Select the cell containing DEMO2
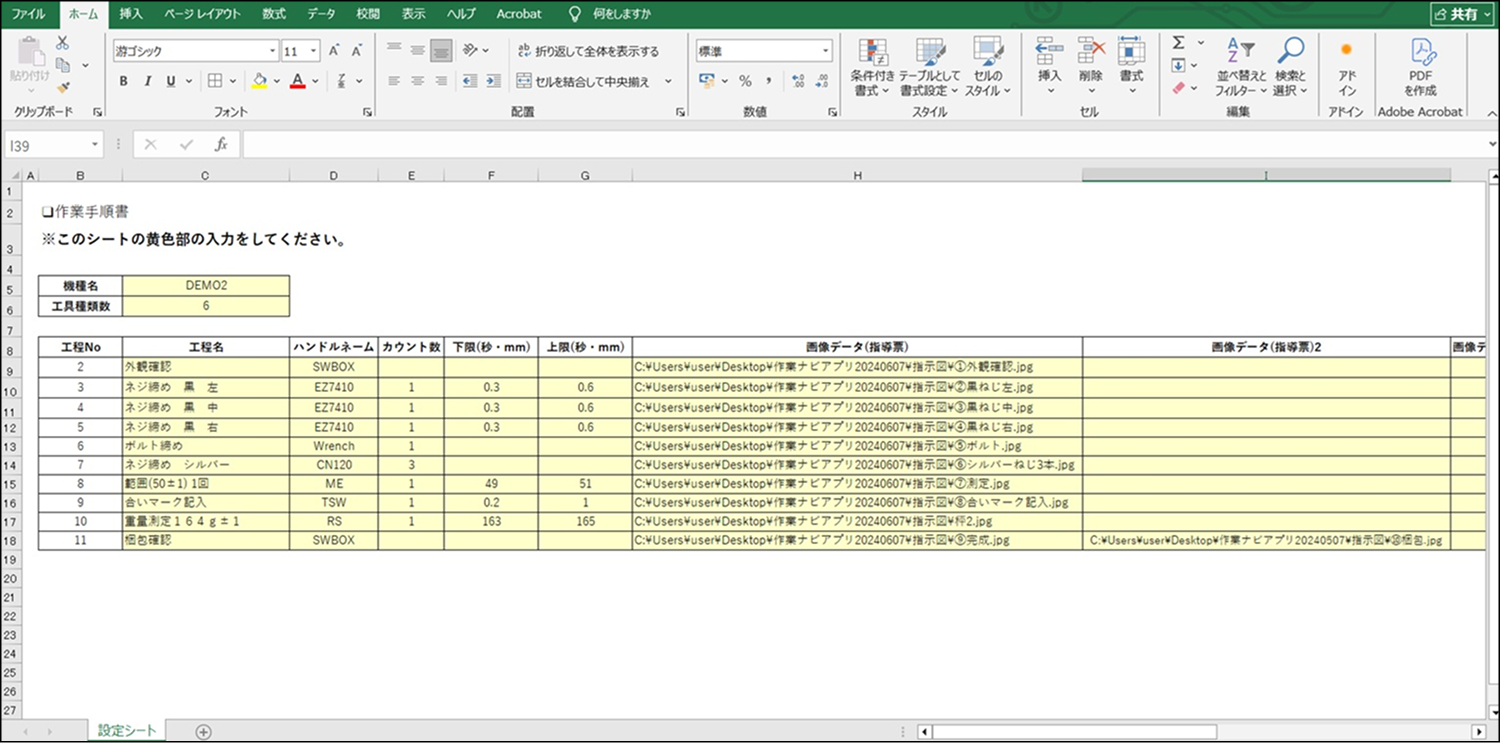This screenshot has width=1500, height=743. (x=206, y=284)
